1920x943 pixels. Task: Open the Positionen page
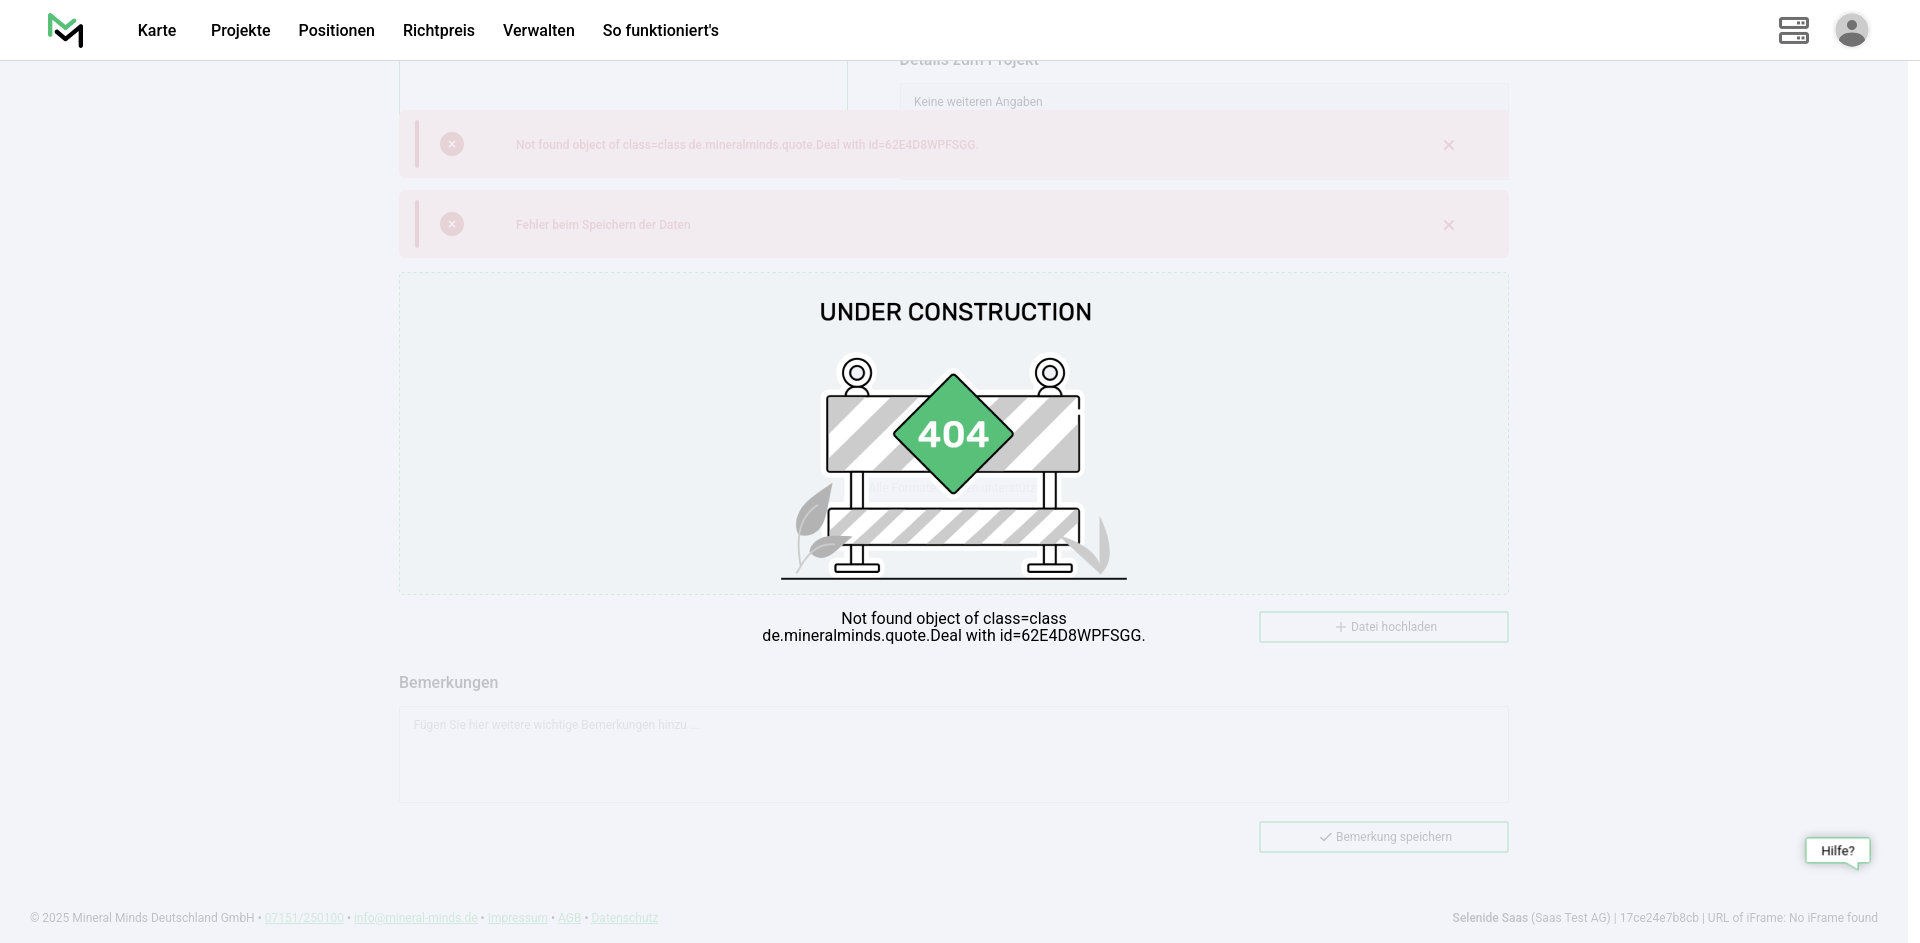tap(336, 31)
